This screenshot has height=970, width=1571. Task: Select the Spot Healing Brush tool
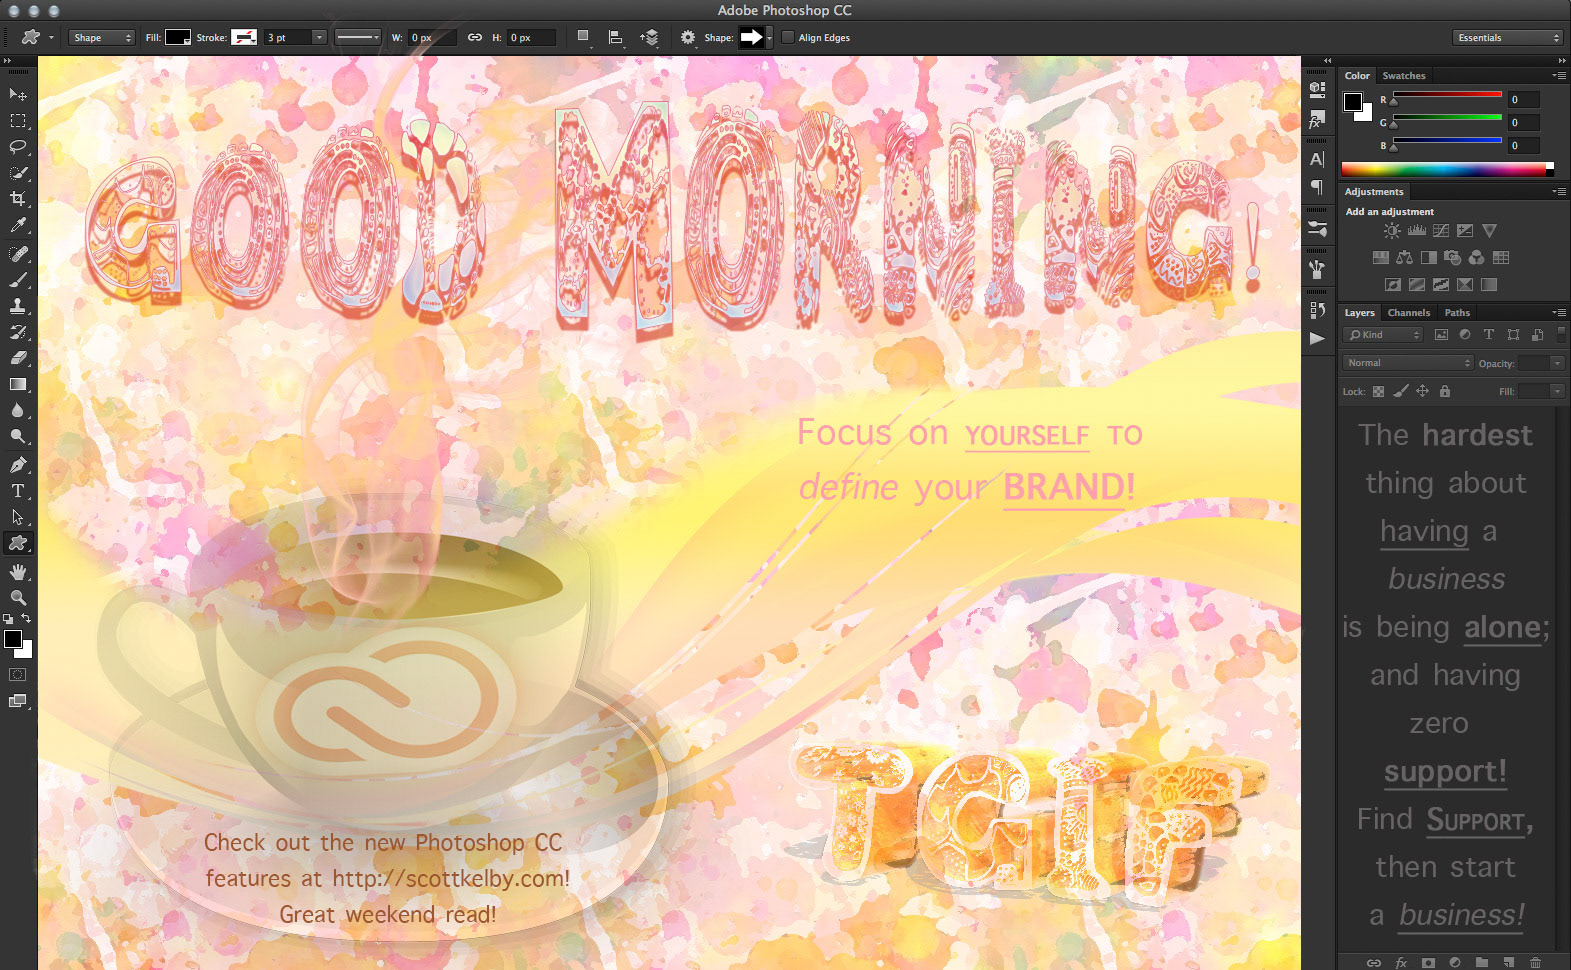click(18, 254)
